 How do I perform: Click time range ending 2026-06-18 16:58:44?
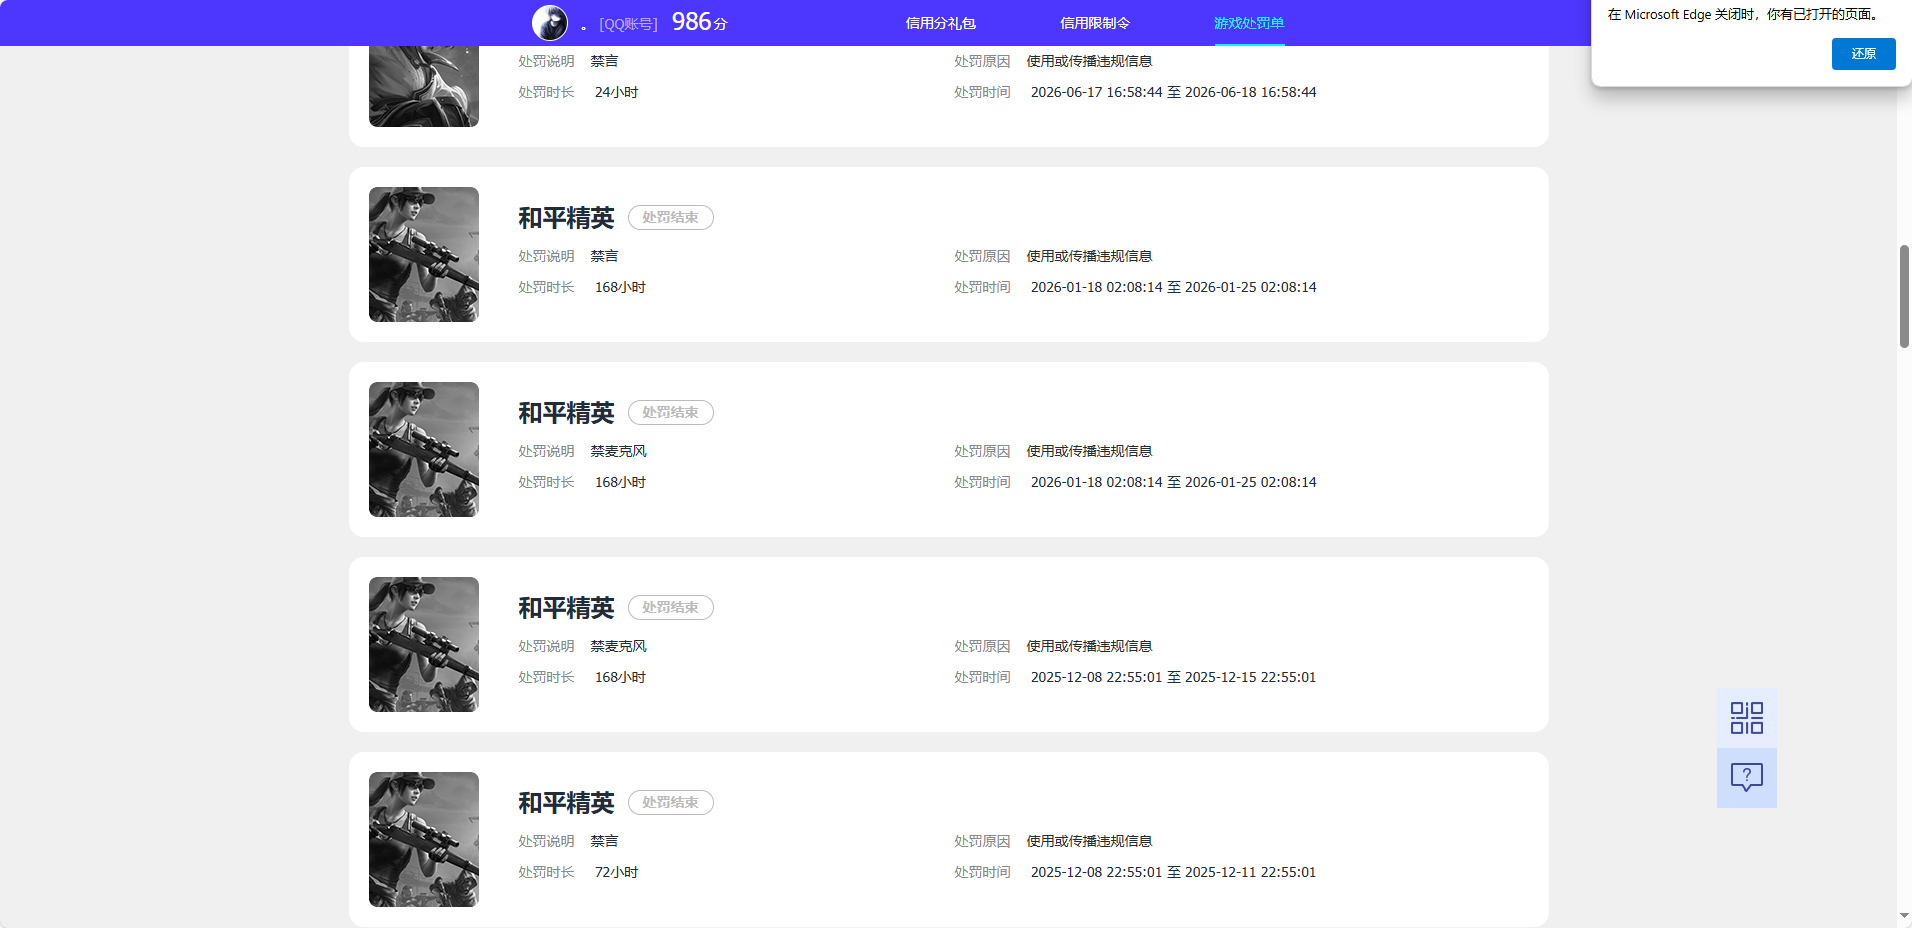pyautogui.click(x=1173, y=92)
